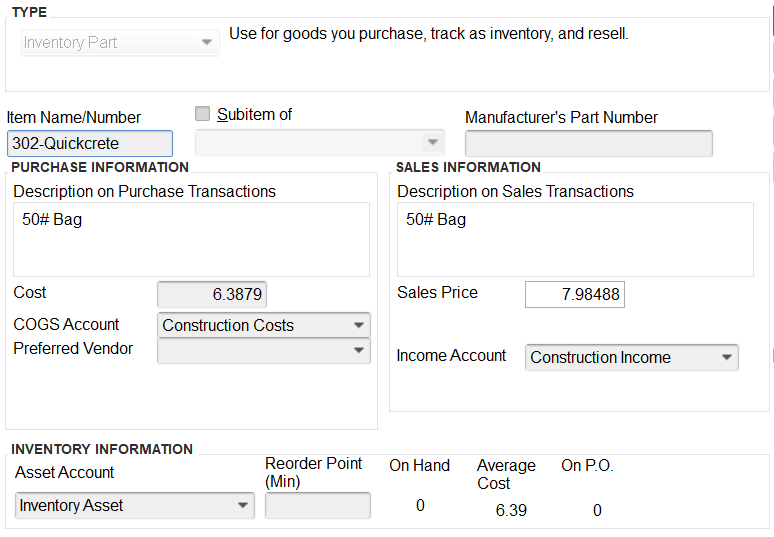This screenshot has width=774, height=537.
Task: Click the sales transactions description box
Action: click(x=575, y=239)
